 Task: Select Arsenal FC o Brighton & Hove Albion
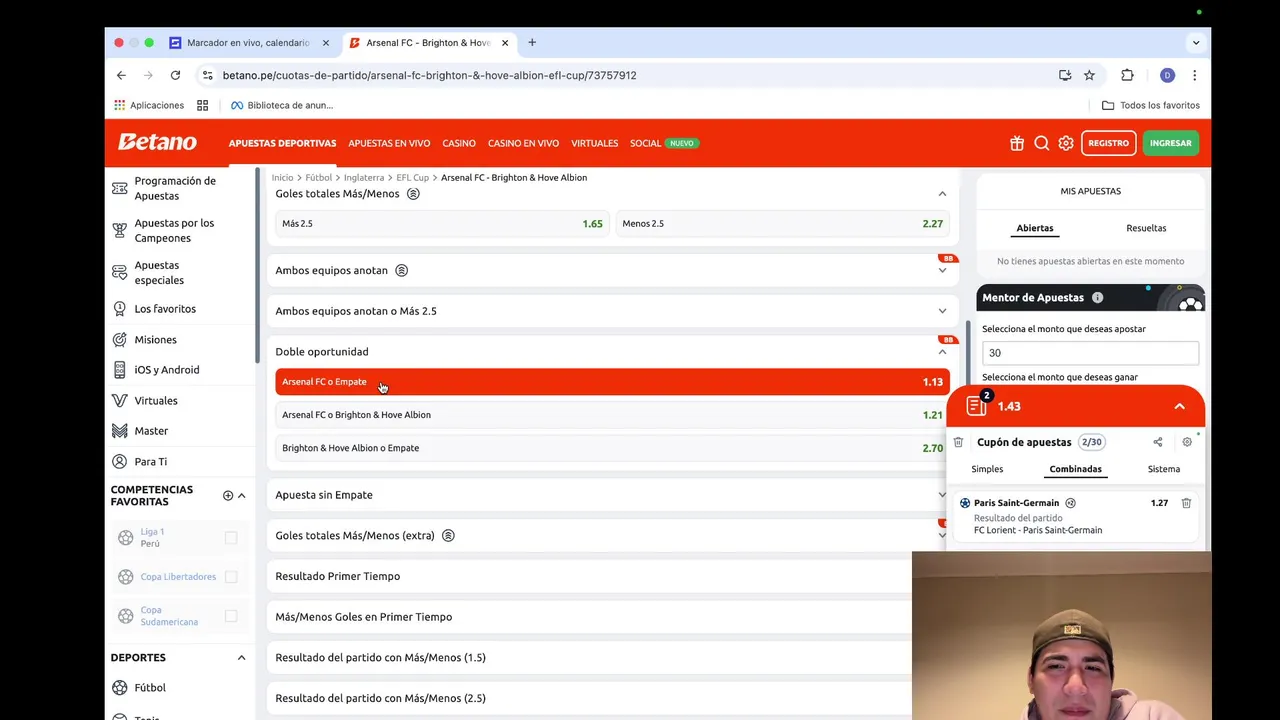click(x=612, y=415)
